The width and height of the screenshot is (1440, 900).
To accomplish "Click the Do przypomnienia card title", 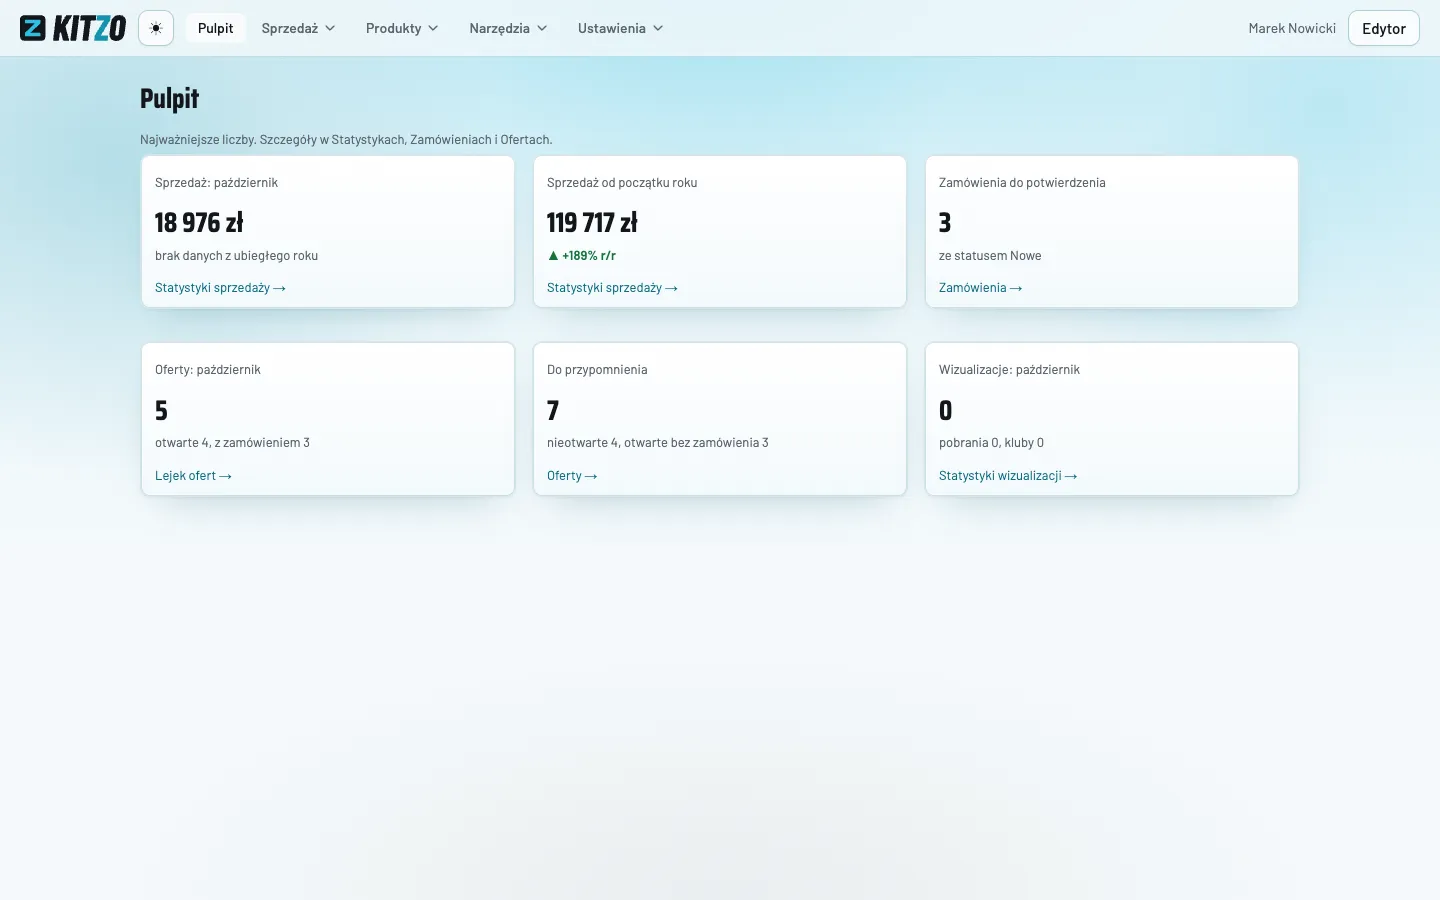I will (x=597, y=370).
